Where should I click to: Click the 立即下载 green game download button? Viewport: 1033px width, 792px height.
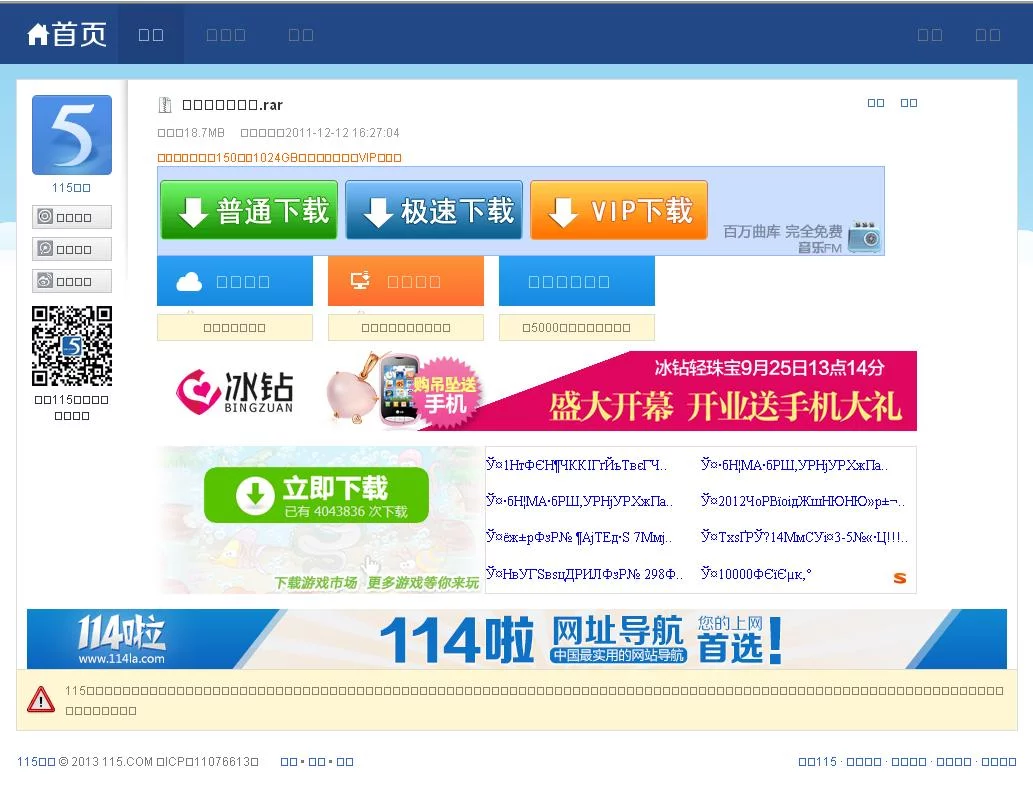point(316,495)
